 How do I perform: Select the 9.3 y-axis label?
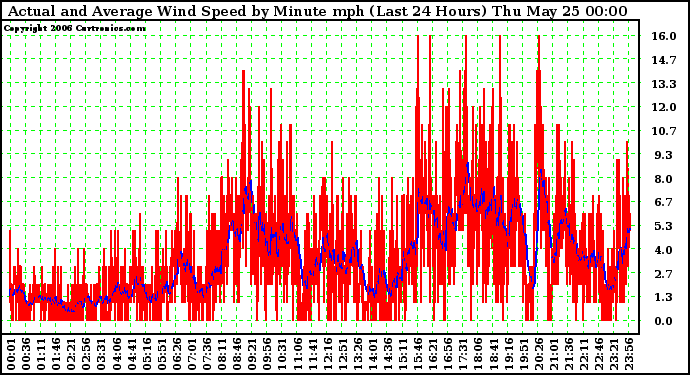pyautogui.click(x=664, y=155)
